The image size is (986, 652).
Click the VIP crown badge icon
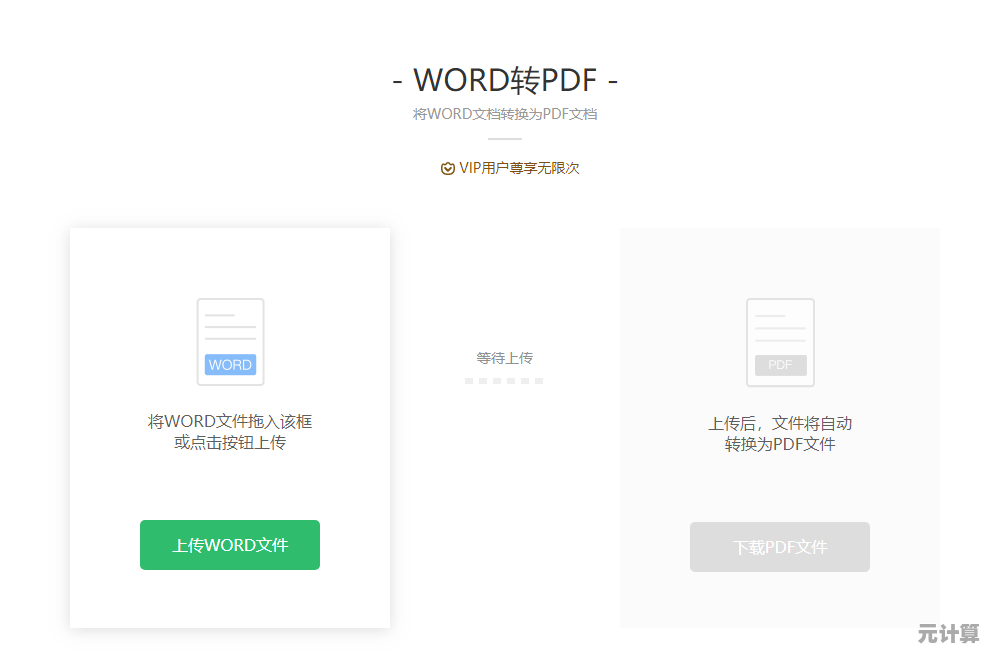coord(447,168)
